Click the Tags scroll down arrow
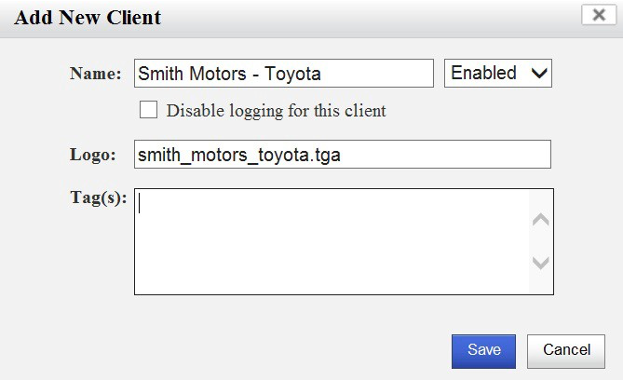The height and width of the screenshot is (380, 624). [x=541, y=263]
